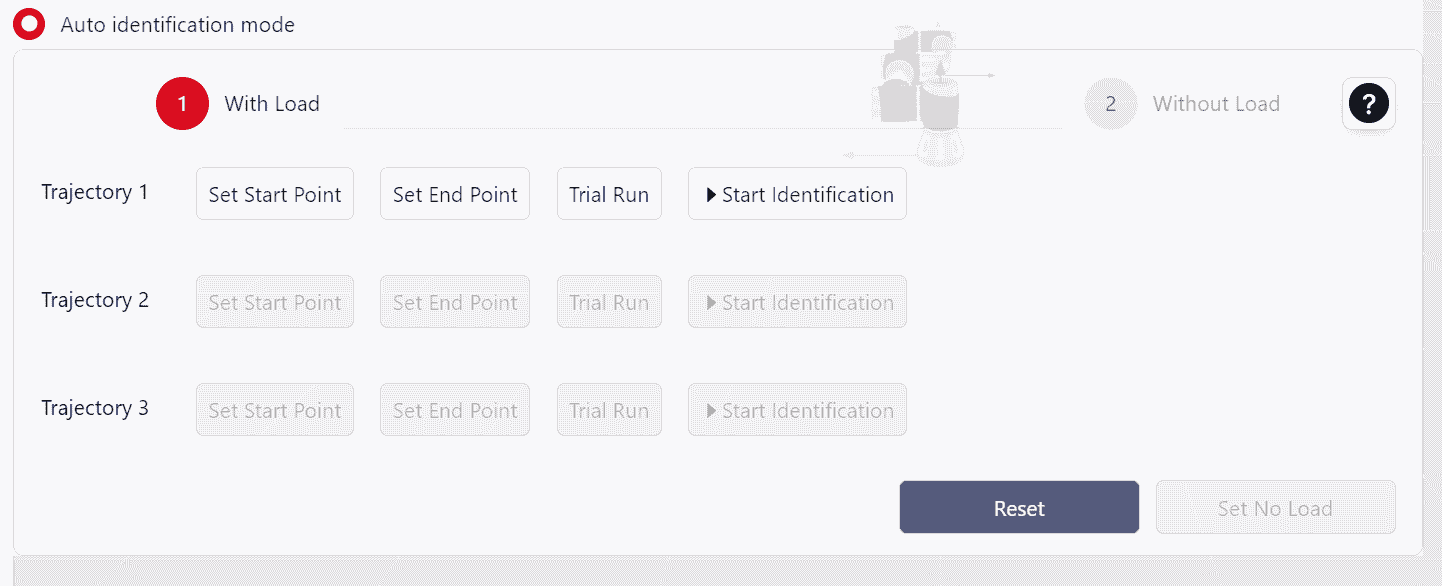Start Identification for Trajectory 3
Screen dimensions: 1442x586
[797, 410]
